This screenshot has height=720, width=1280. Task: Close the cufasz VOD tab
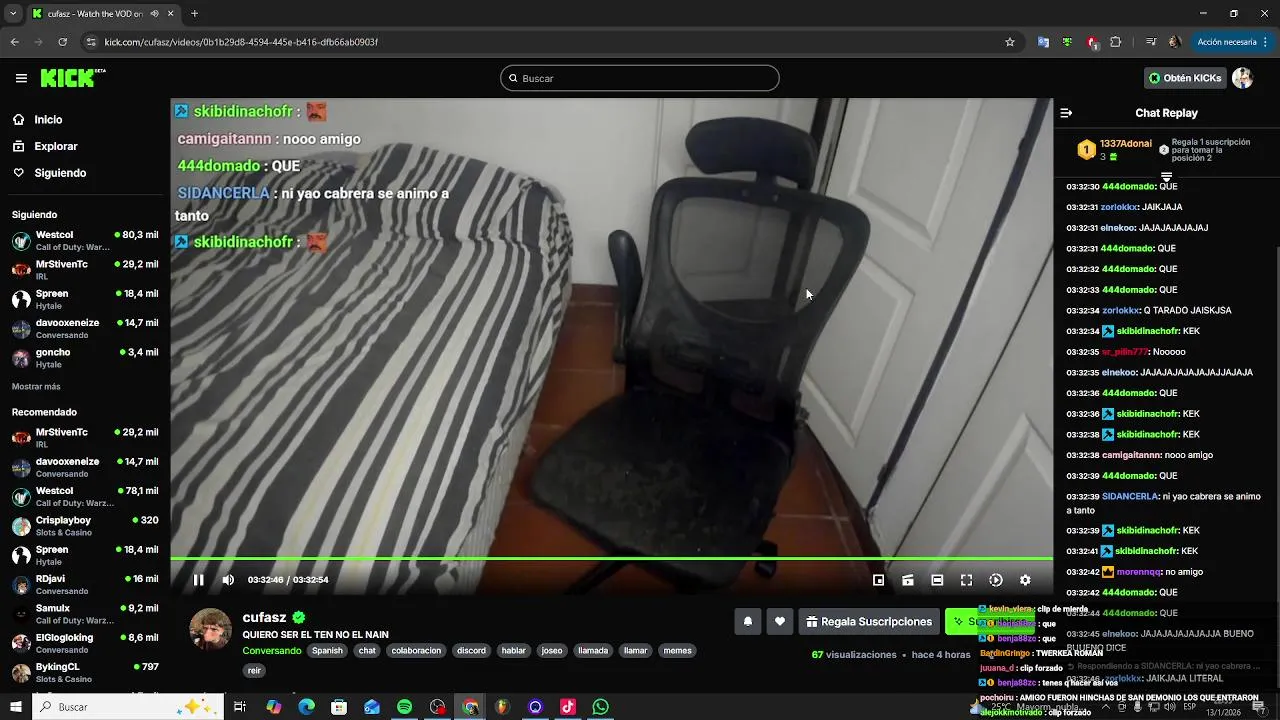(x=170, y=14)
